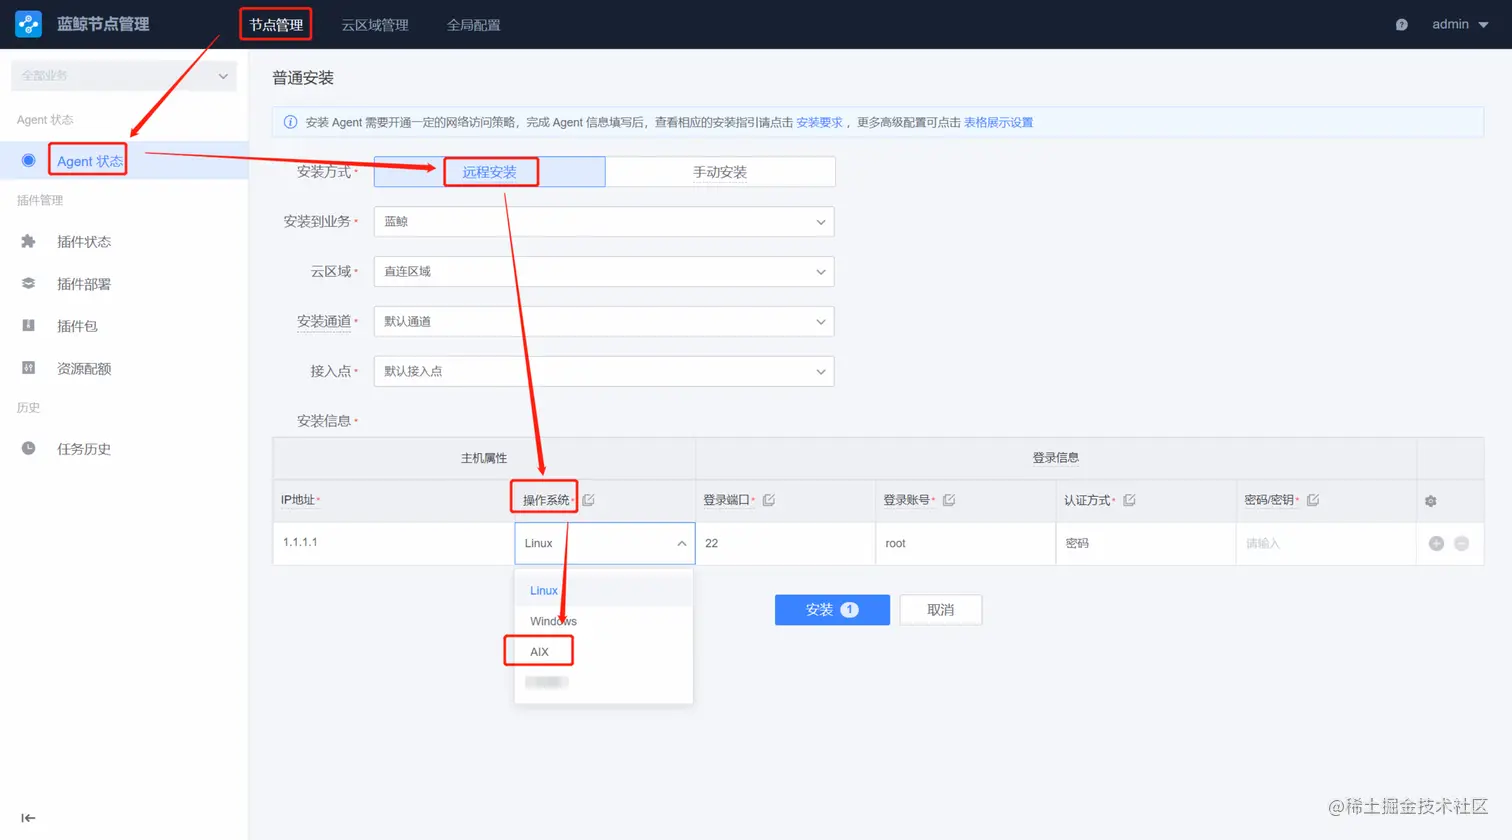Click the blue 安装 button
The width and height of the screenshot is (1512, 840).
click(832, 610)
